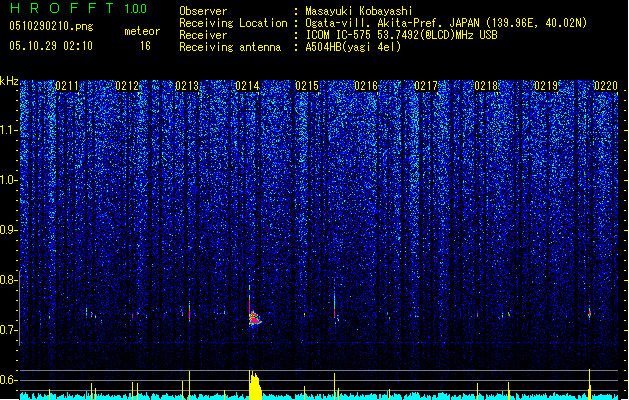Click the Receiver label
Screen dimensions: 629x400
click(x=203, y=35)
